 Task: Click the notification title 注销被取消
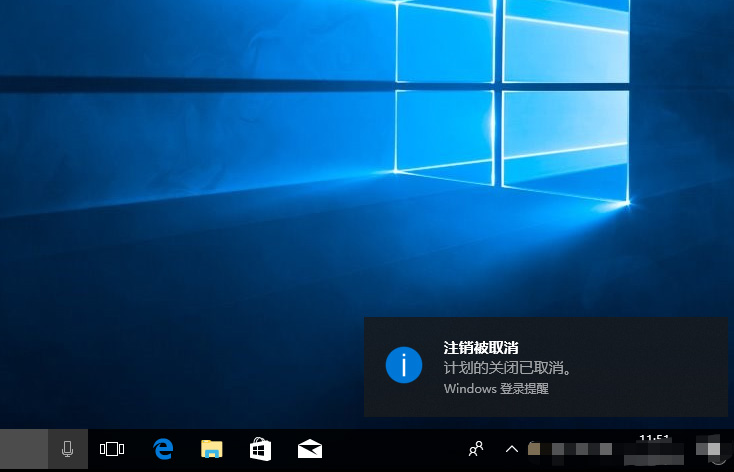481,347
